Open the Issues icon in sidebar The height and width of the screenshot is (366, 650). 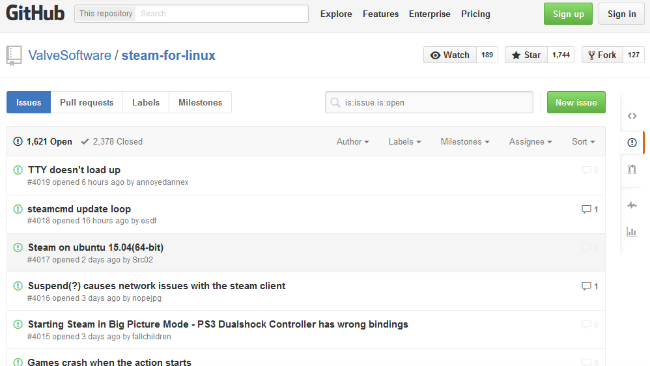pyautogui.click(x=632, y=143)
